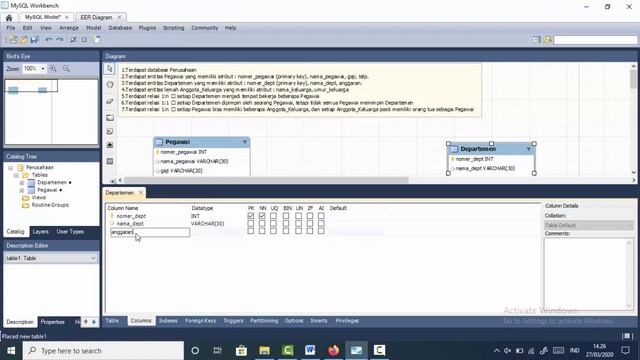Click the Bird's Eye overview thumbnail
640x360 pixels.
51,112
